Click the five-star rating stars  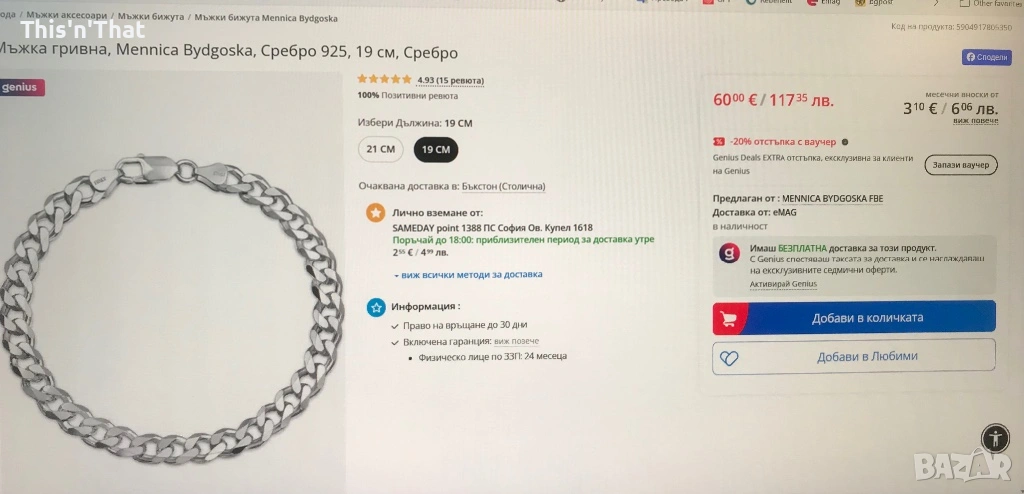pos(384,80)
